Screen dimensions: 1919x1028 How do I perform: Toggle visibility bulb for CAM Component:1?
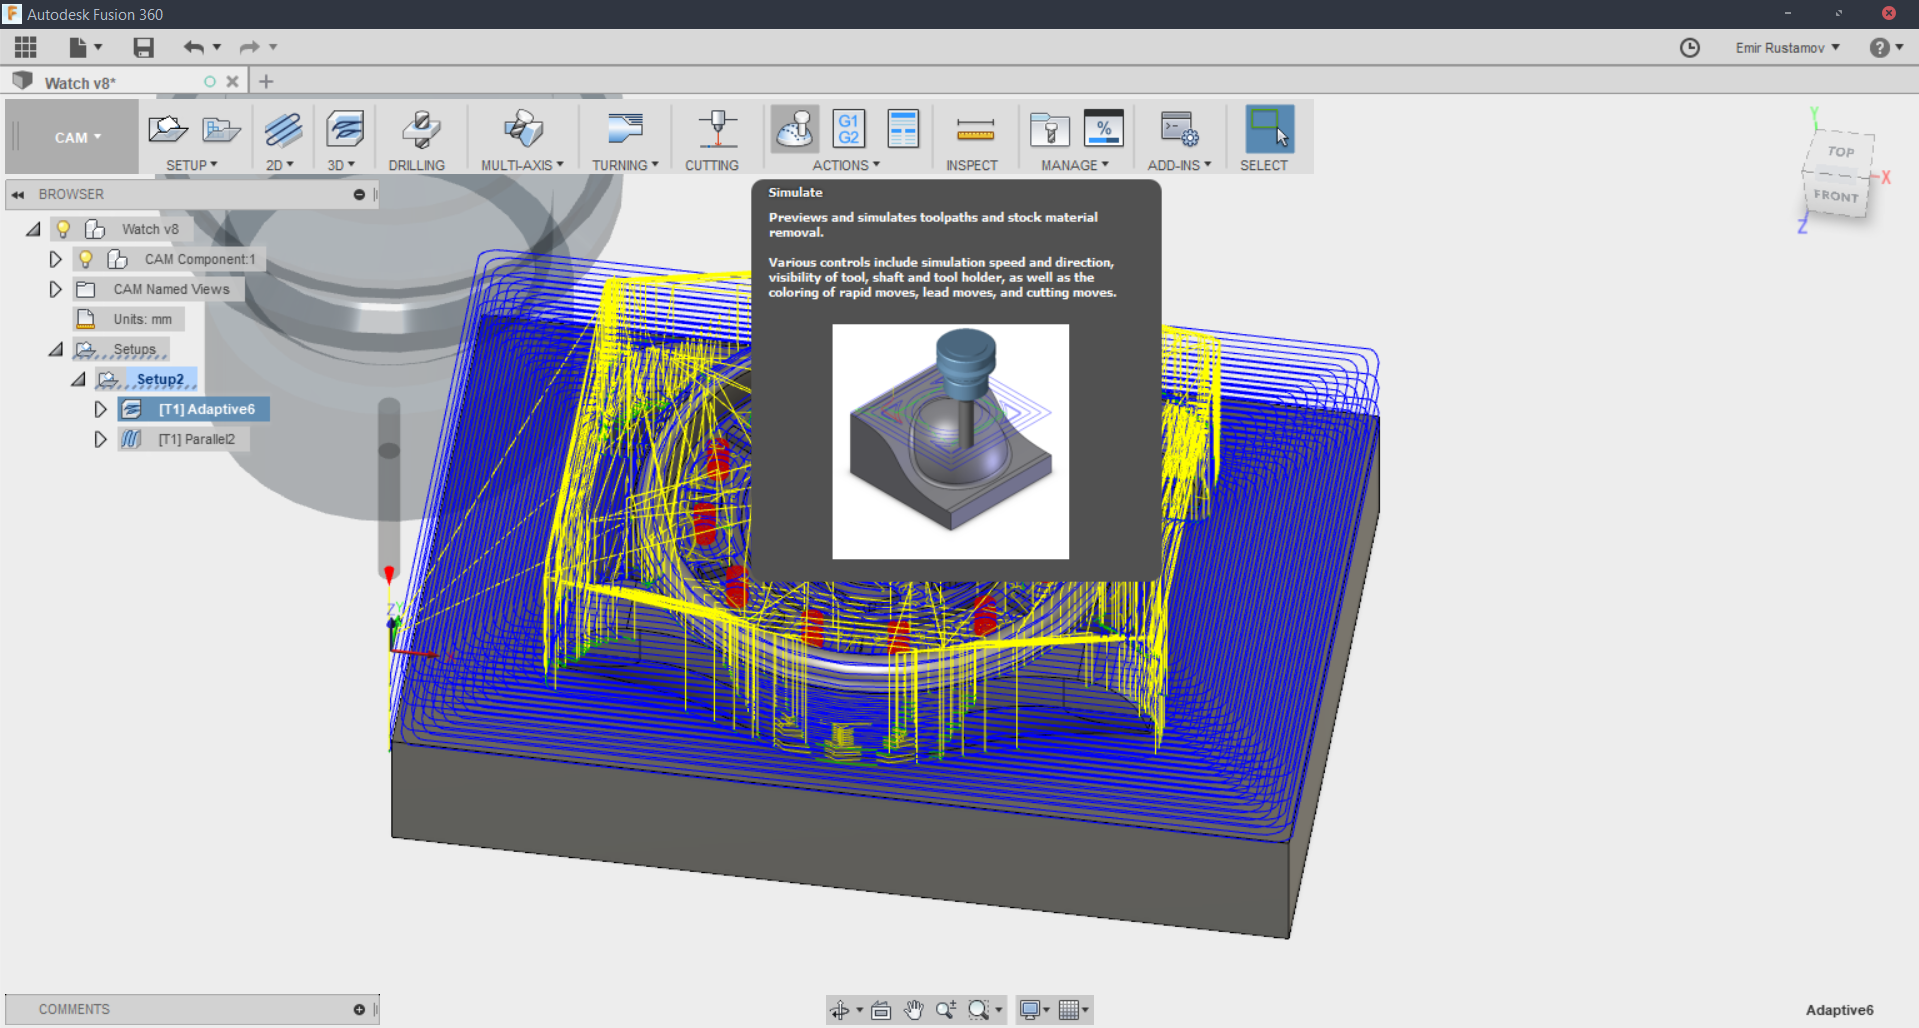[x=86, y=259]
